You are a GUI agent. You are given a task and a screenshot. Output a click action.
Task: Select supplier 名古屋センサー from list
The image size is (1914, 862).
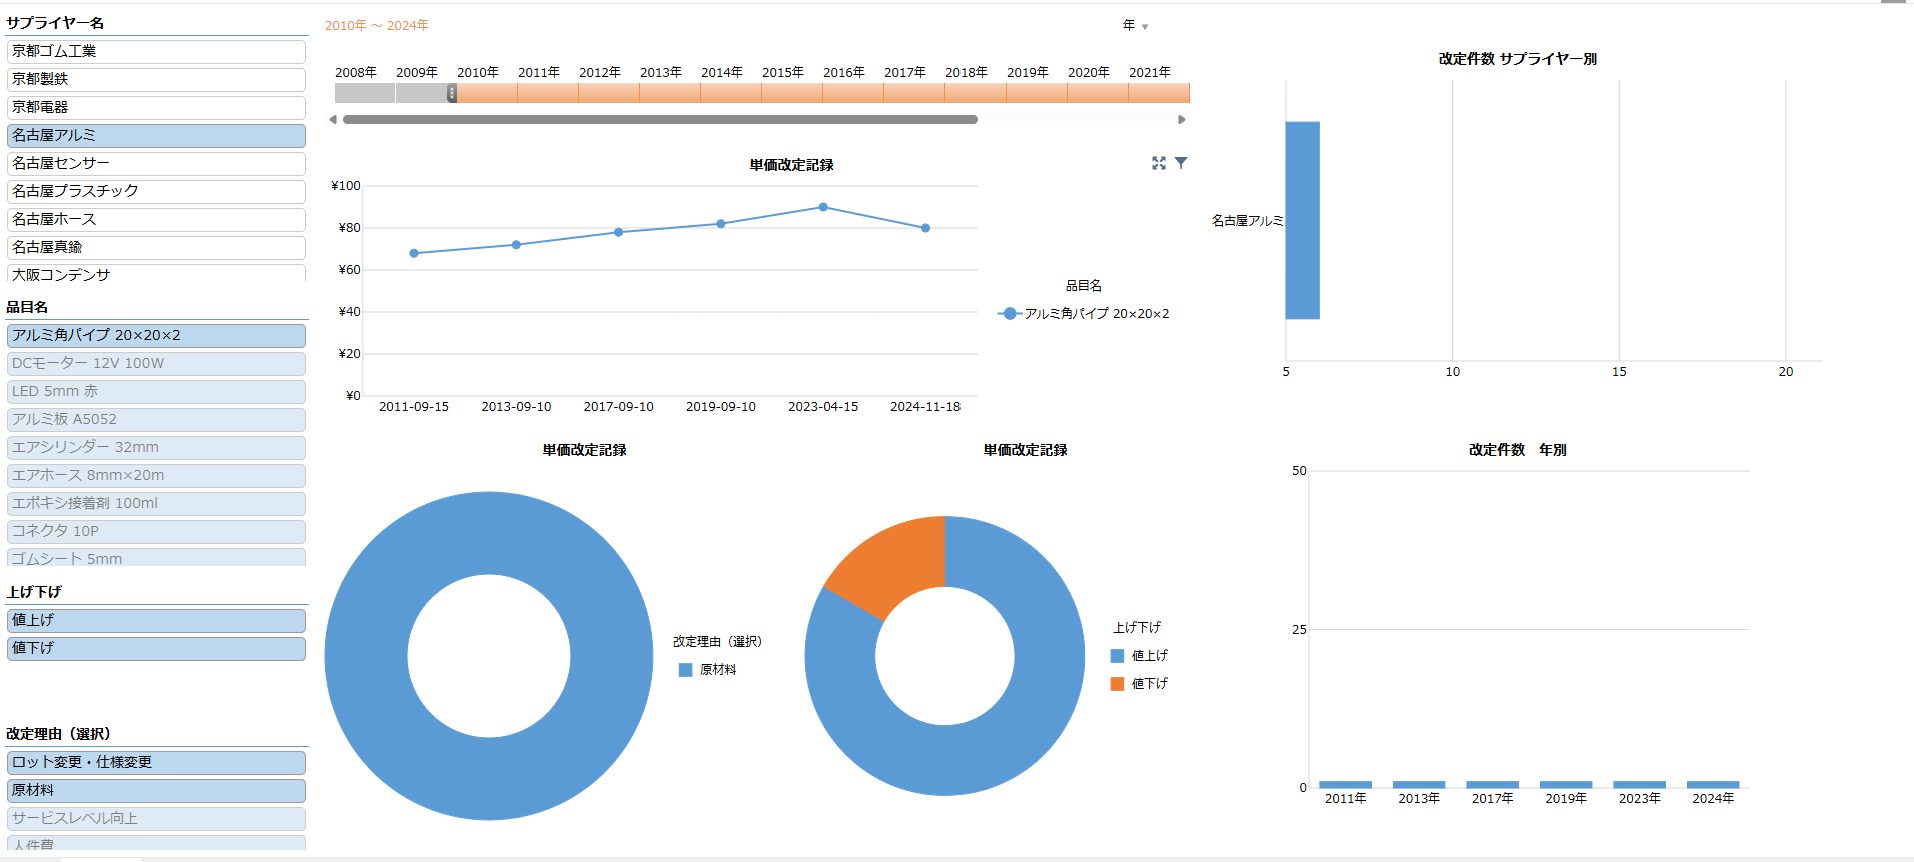tap(156, 163)
